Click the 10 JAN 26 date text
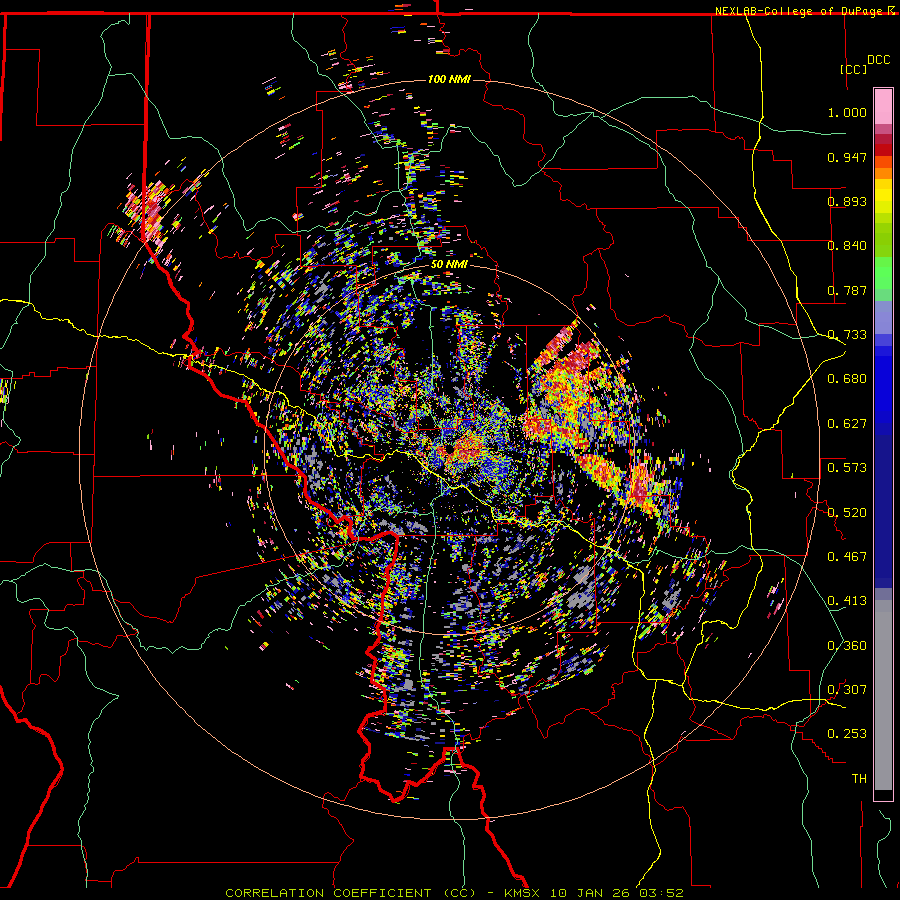This screenshot has height=900, width=900. coord(590,893)
